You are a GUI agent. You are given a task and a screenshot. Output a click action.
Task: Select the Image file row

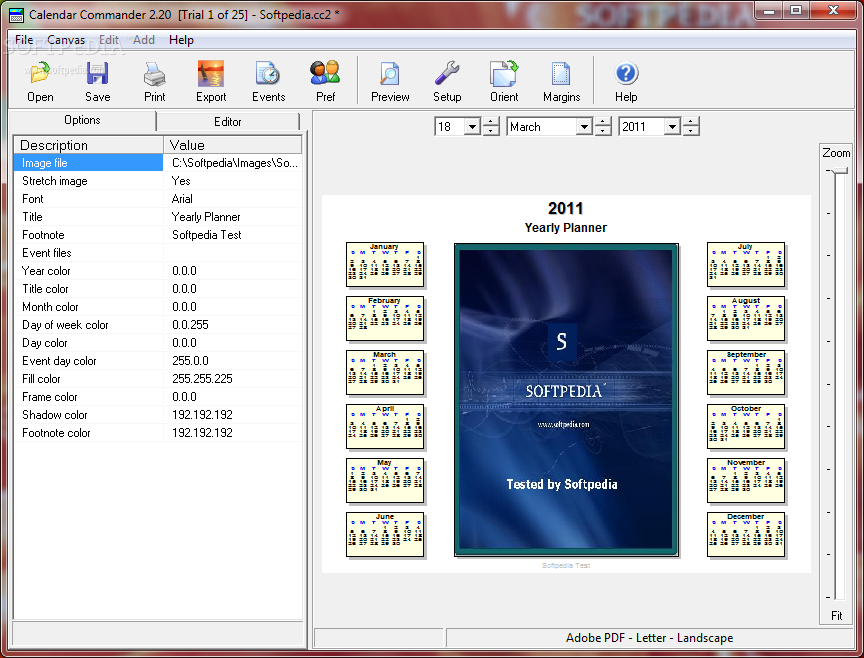[x=158, y=163]
